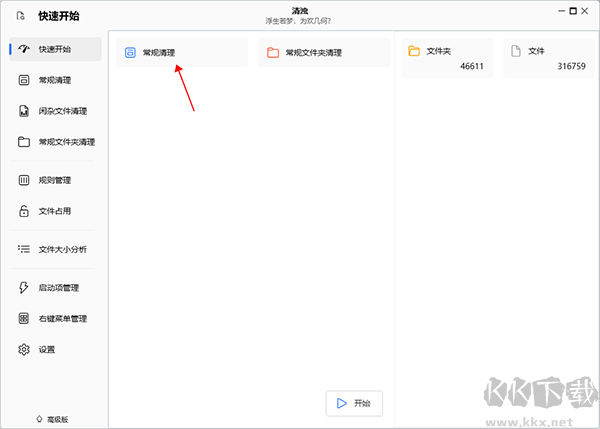Click the 文件占用 lock icon entry
This screenshot has width=600, height=429.
coord(54,211)
